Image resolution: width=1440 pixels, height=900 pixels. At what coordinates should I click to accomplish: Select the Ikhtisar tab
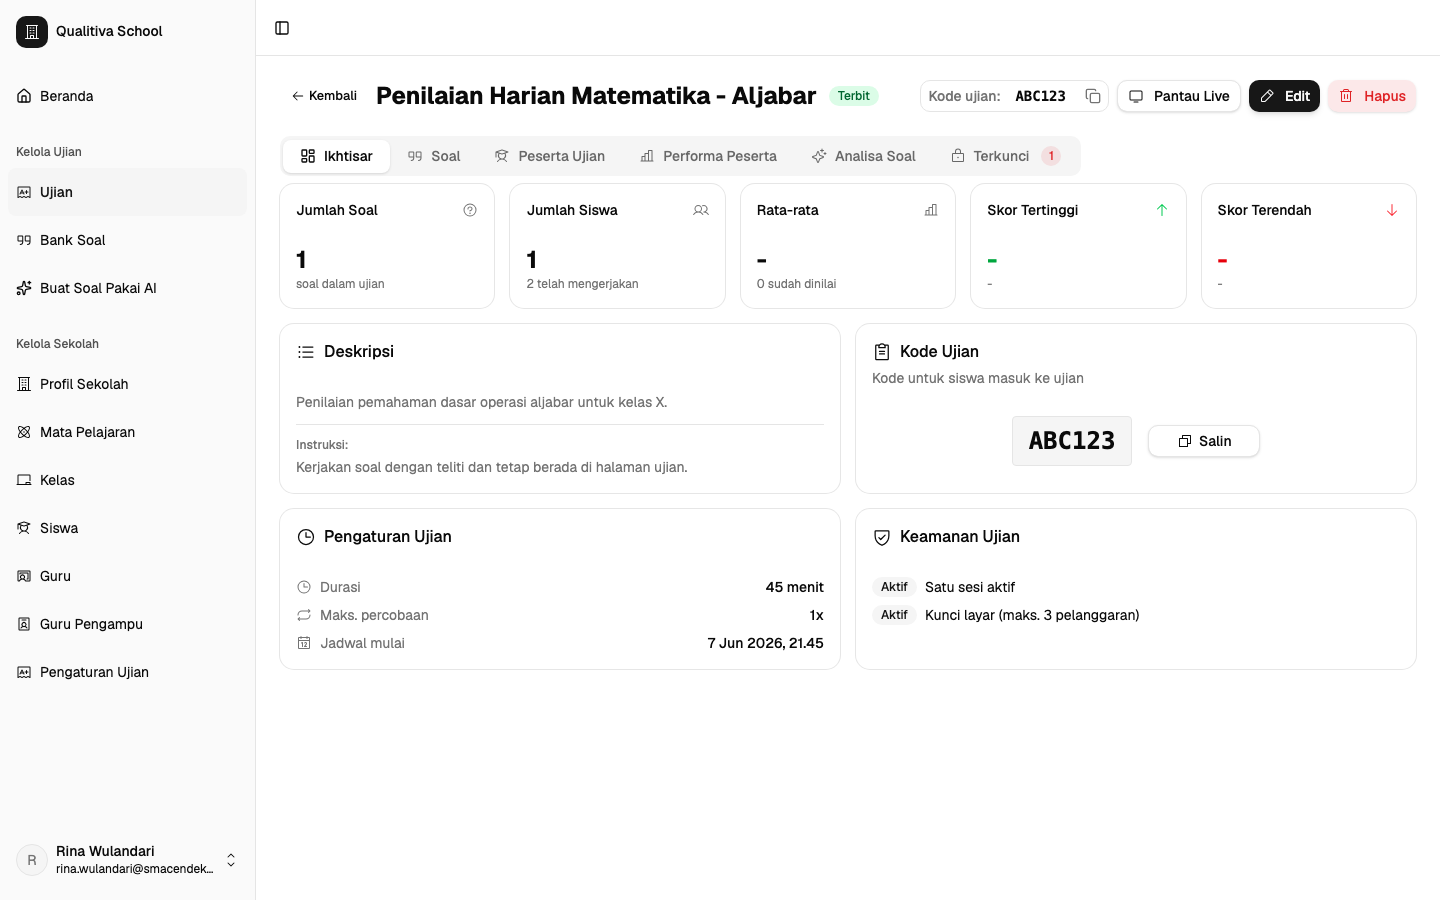[336, 156]
